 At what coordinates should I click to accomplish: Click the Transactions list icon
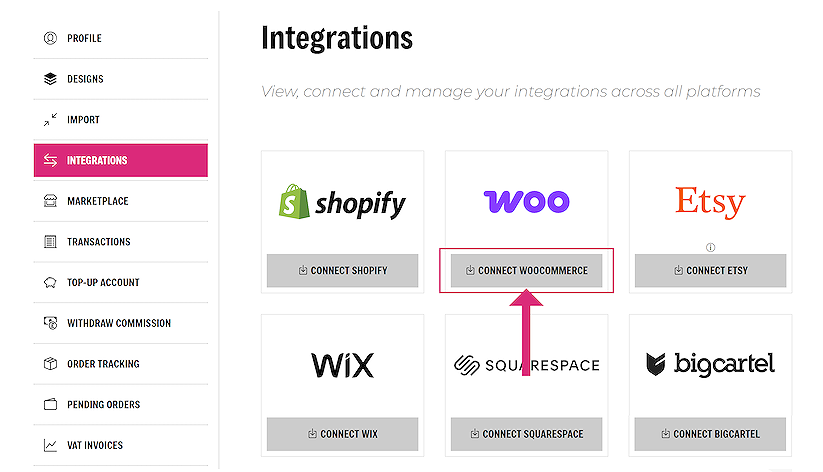tap(50, 242)
